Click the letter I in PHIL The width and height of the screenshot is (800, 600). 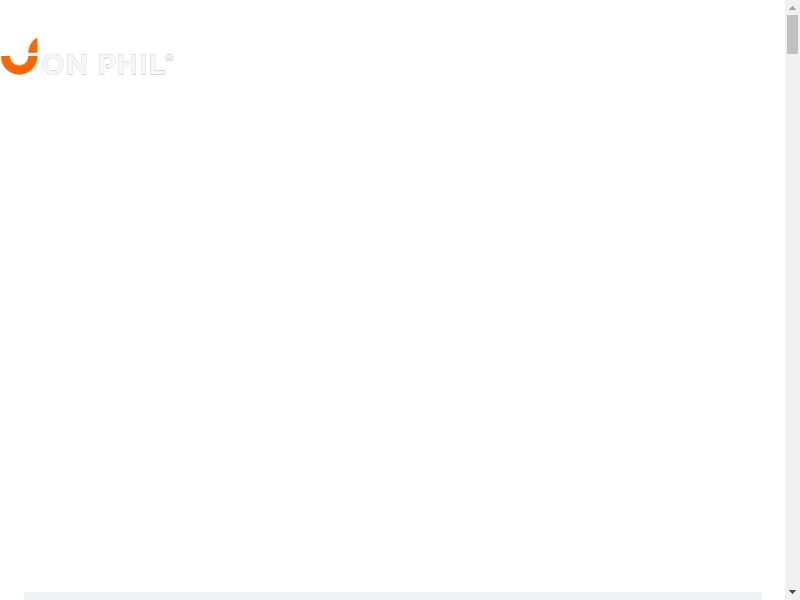[143, 65]
